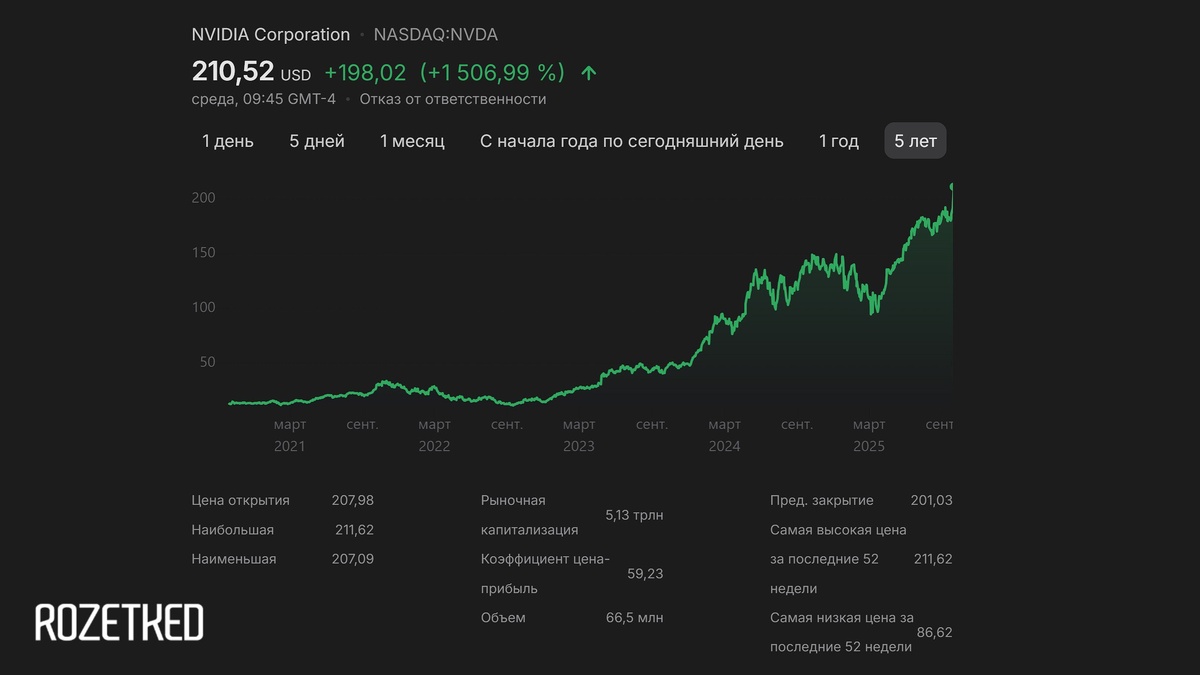The width and height of the screenshot is (1200, 675).
Task: Click the 50 y-axis label
Action: pyautogui.click(x=207, y=362)
